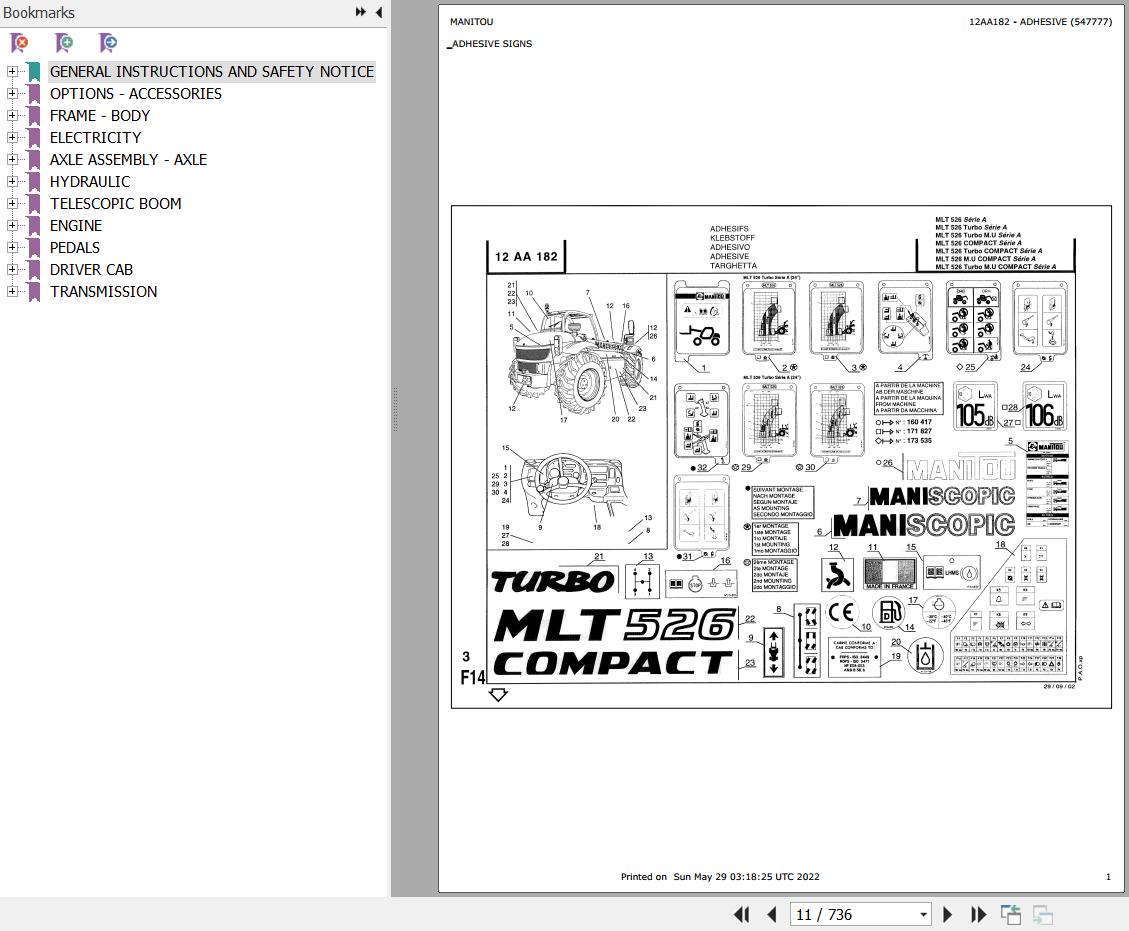Expand GENERAL INSTRUCTIONS AND SAFETY NOTICE node
Screen dimensions: 1129x931
pos(12,71)
